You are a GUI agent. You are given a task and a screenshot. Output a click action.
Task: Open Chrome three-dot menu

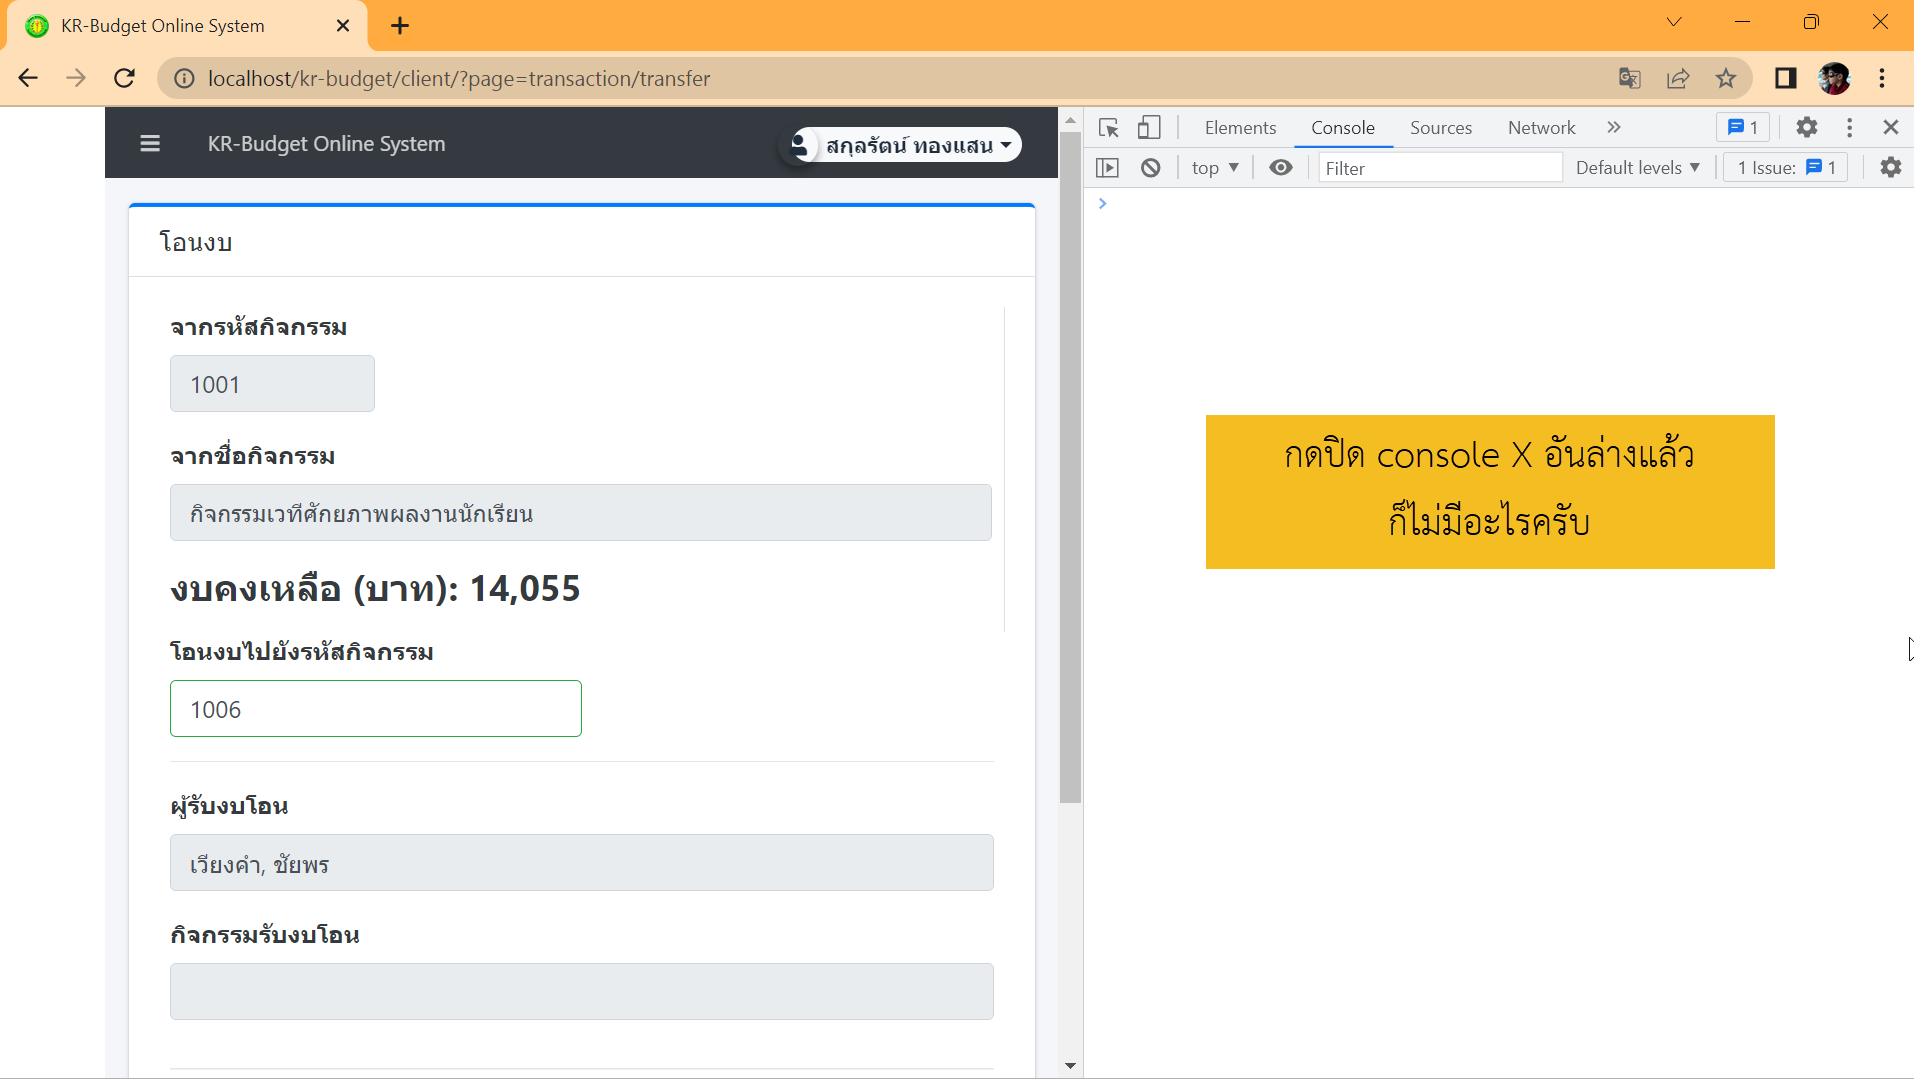point(1882,78)
